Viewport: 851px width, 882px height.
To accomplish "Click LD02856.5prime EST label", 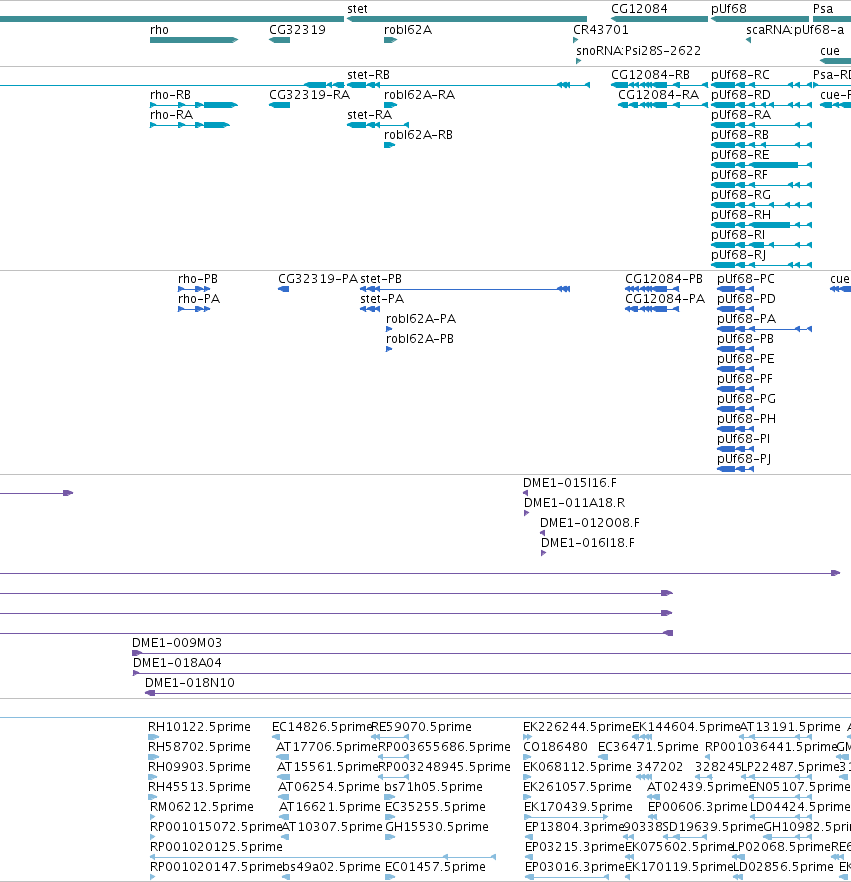I will coord(783,867).
